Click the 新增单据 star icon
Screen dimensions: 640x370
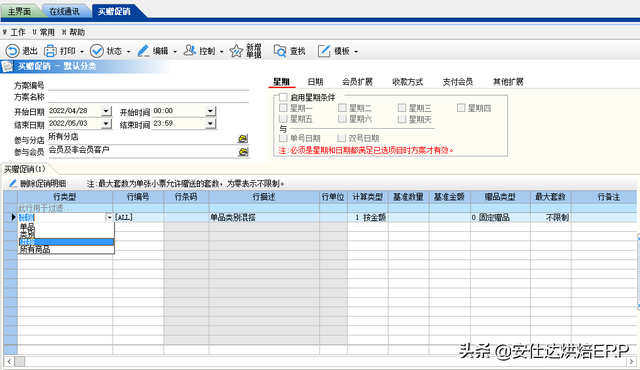(x=236, y=51)
